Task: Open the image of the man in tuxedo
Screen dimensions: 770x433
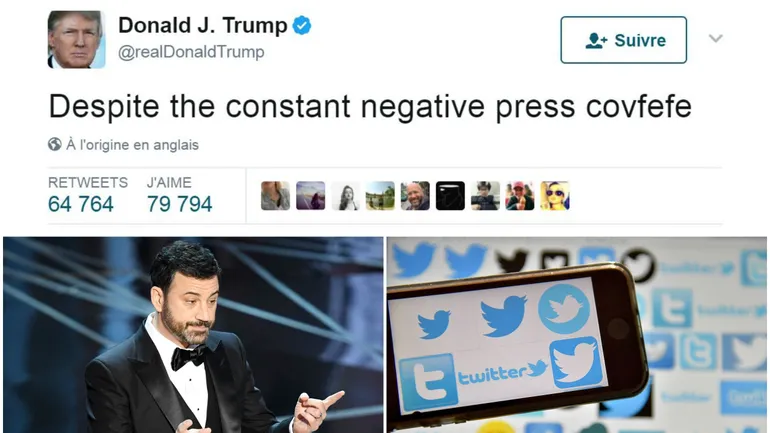Action: tap(193, 335)
